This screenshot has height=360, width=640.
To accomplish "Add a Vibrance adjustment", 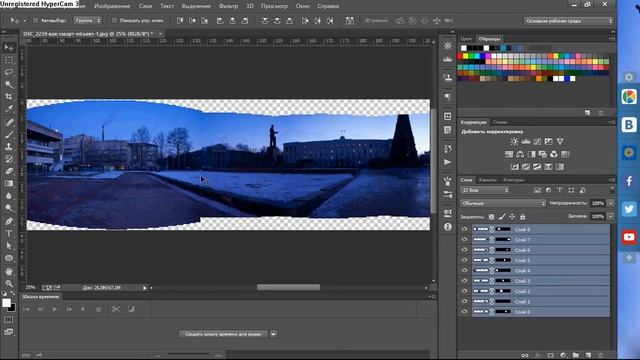I will coord(560,141).
